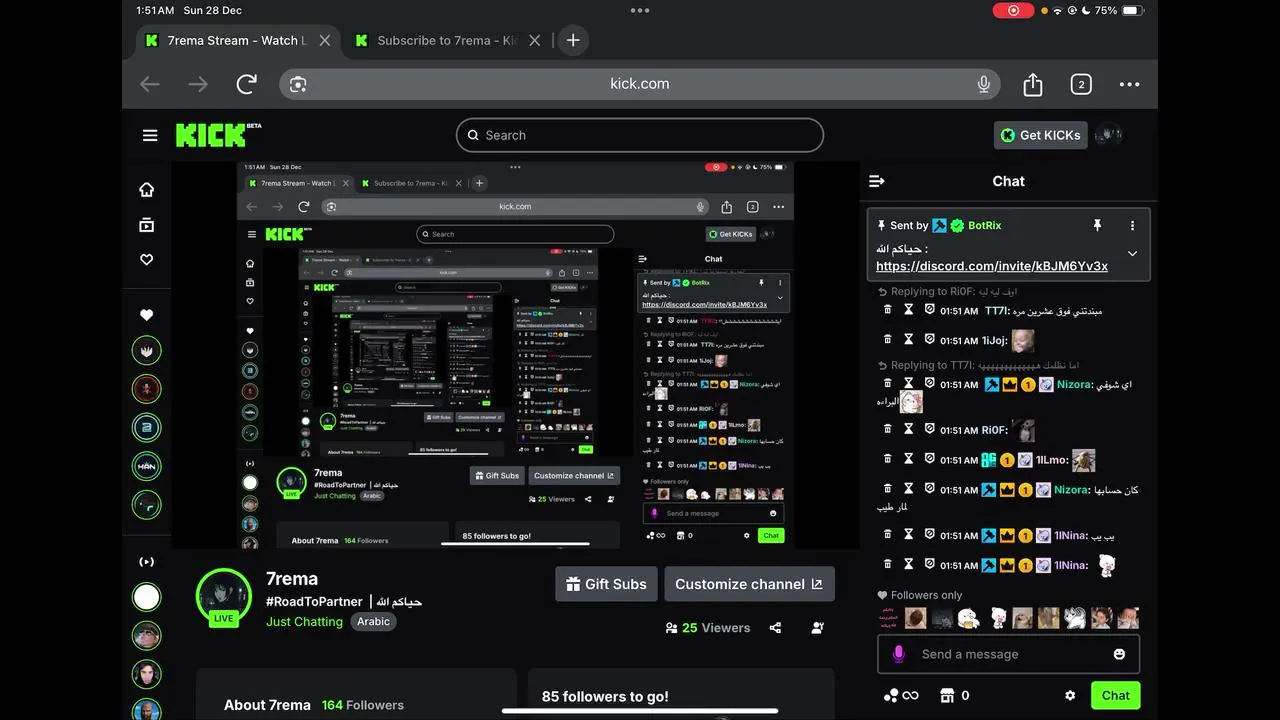The image size is (1280, 720).
Task: Tap the red screen recording indicator
Action: click(x=1013, y=10)
